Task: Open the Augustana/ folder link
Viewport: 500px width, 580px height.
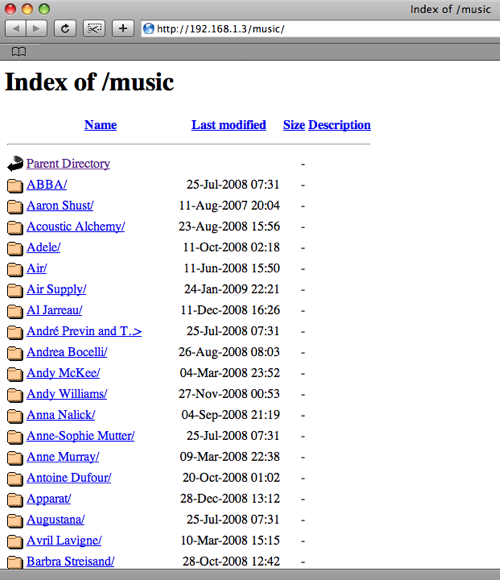Action: click(55, 520)
